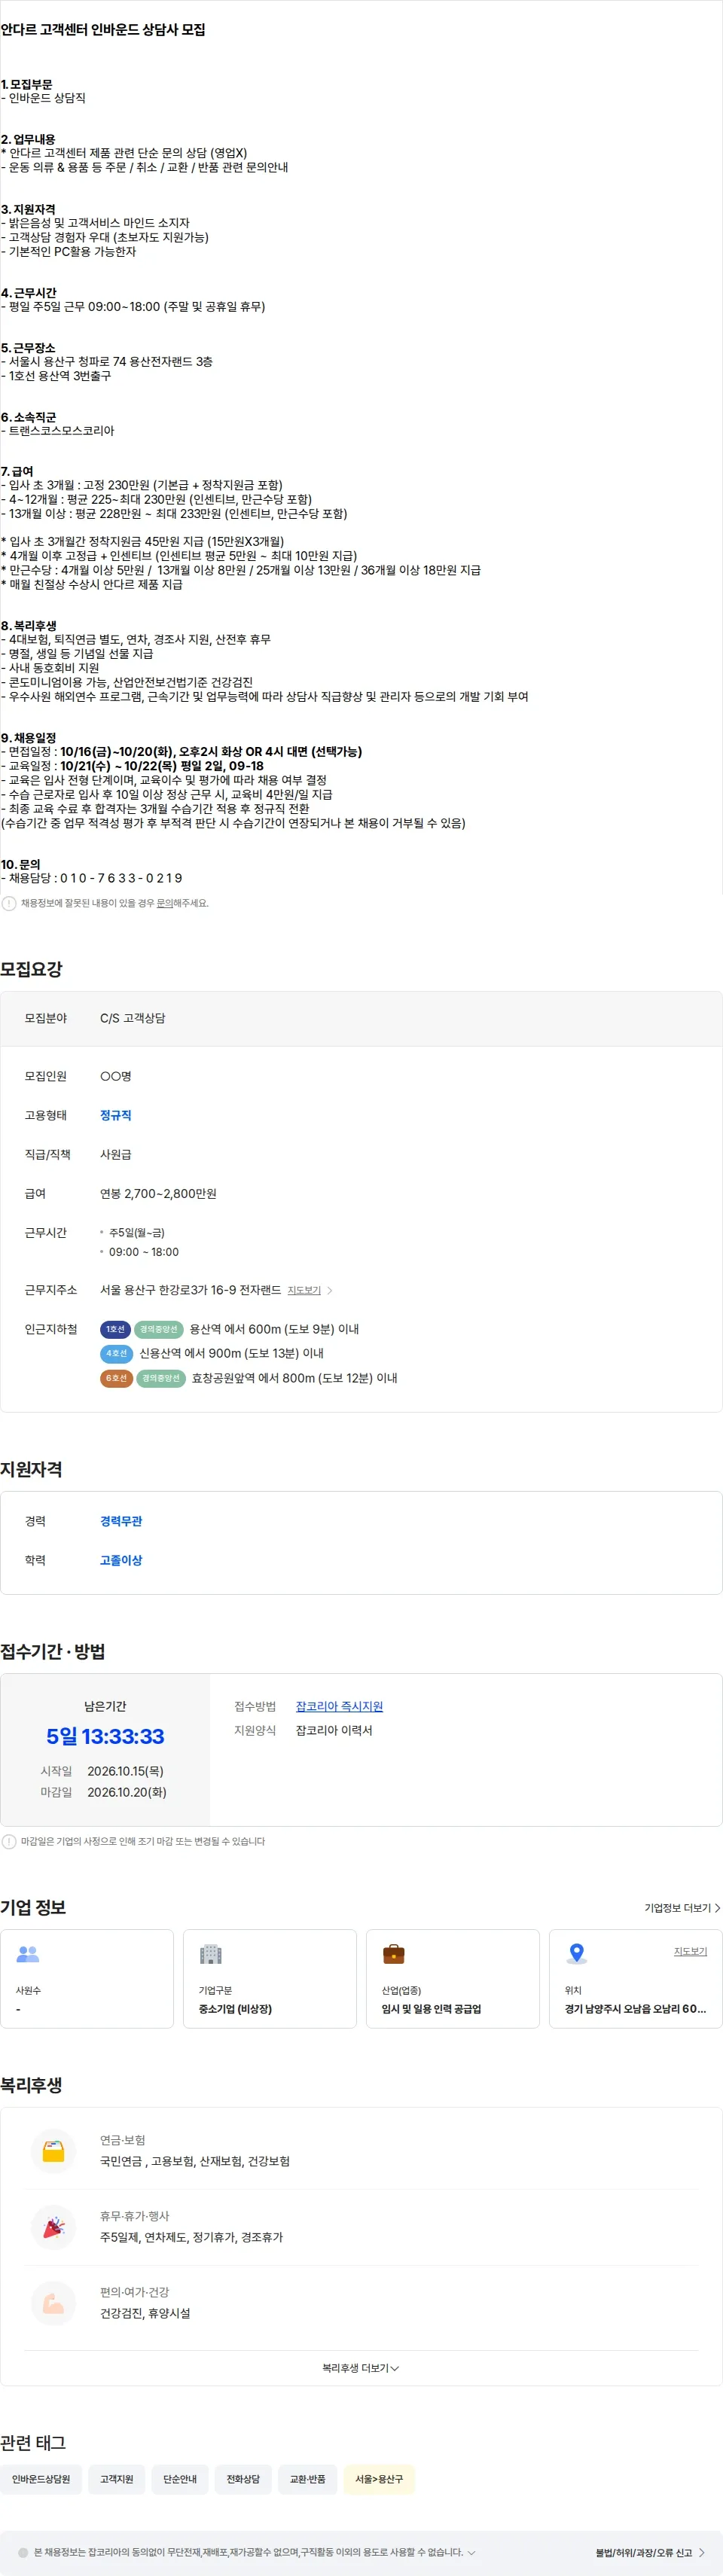
Task: Open 잡코리아 즉시지원 application link
Action: (339, 1706)
